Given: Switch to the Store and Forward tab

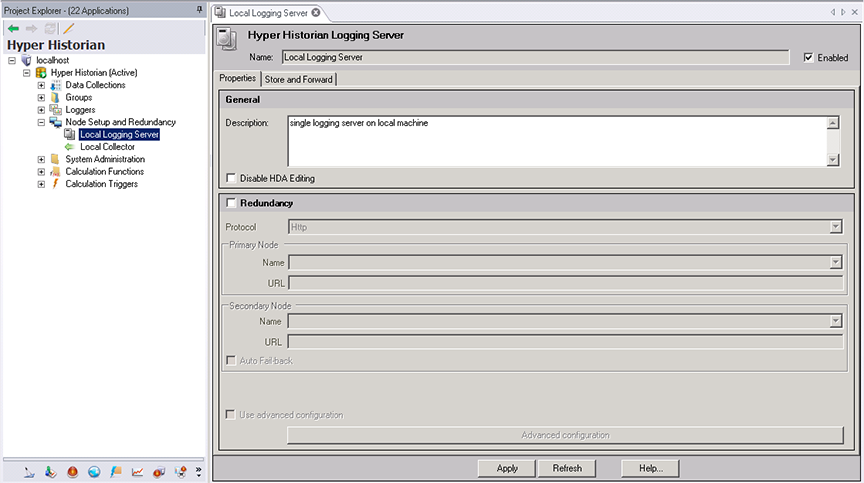Looking at the screenshot, I should tap(299, 79).
